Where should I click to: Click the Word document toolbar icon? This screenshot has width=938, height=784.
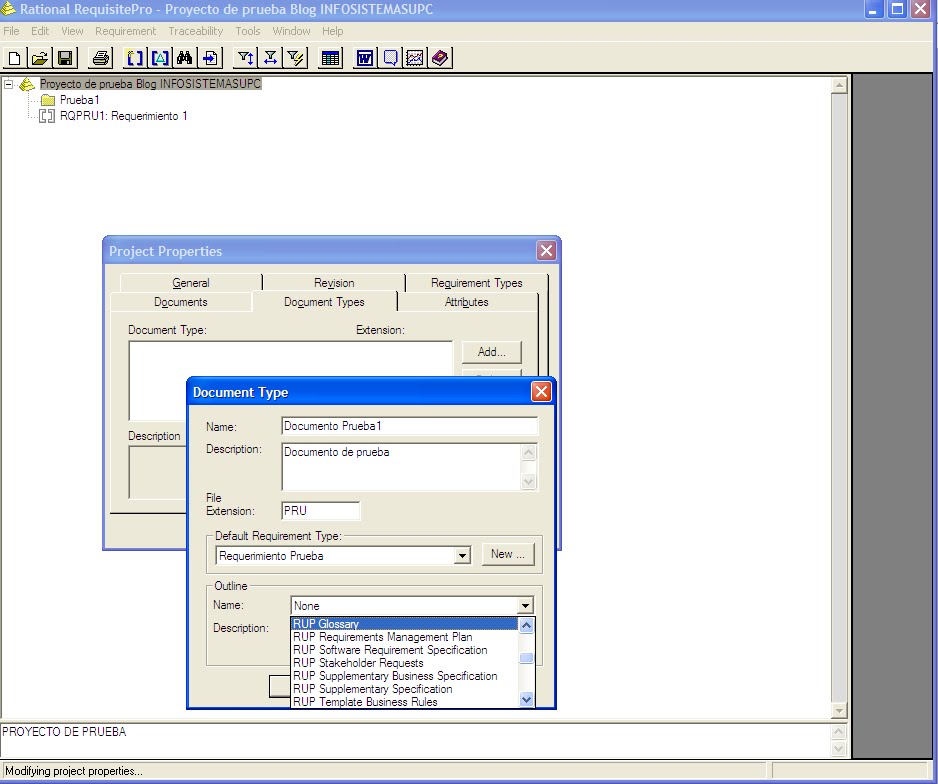pos(365,58)
